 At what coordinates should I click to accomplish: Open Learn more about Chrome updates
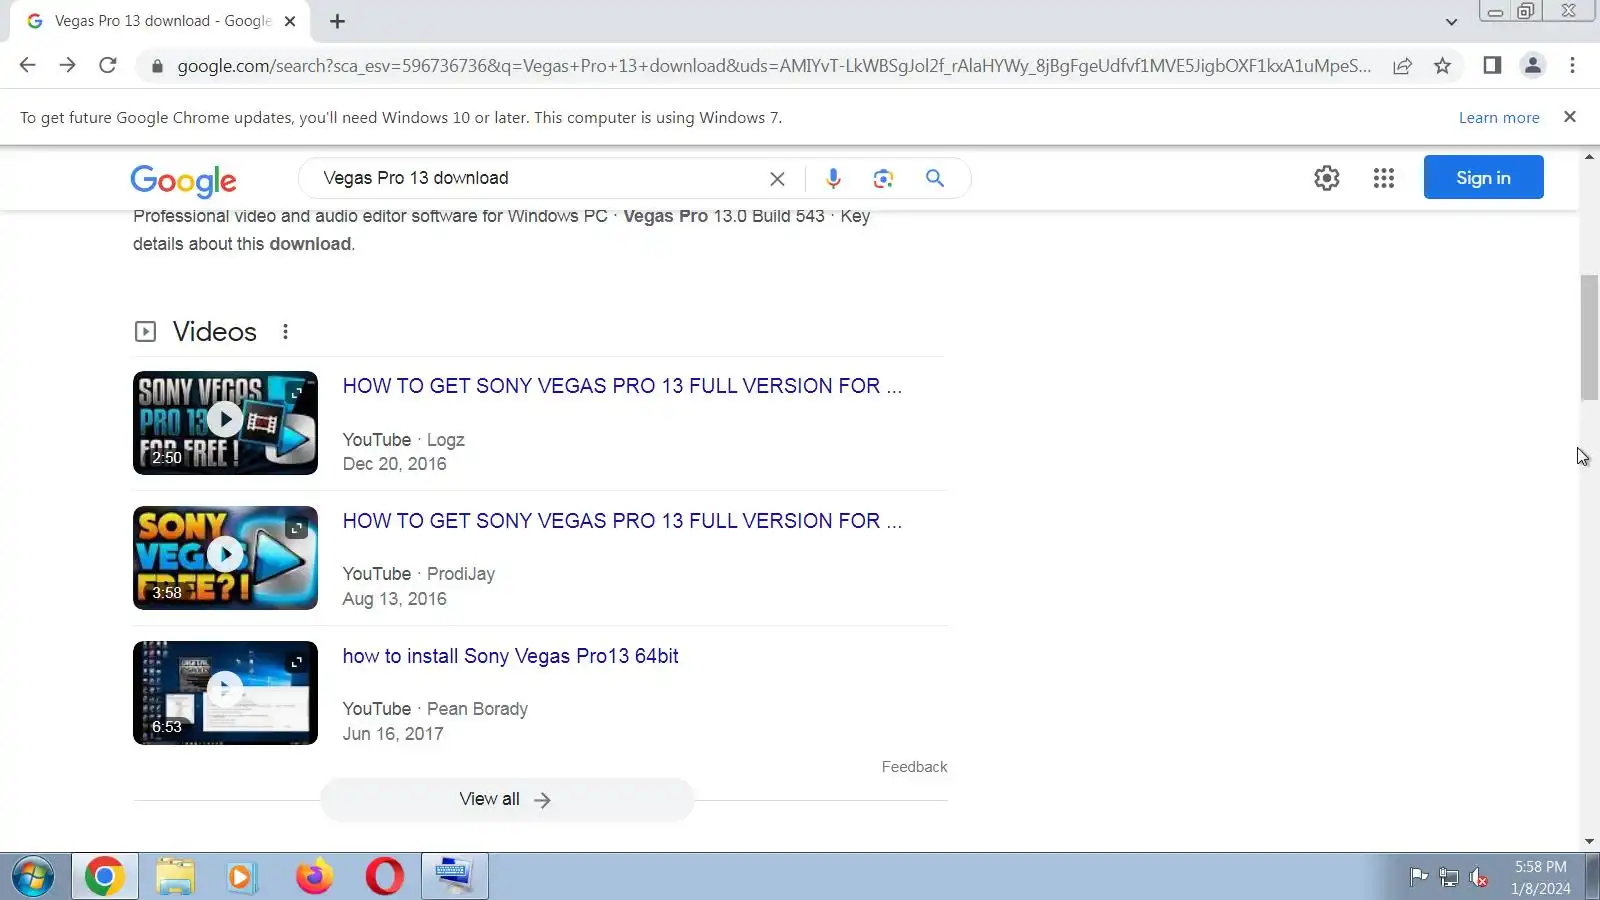click(1499, 117)
